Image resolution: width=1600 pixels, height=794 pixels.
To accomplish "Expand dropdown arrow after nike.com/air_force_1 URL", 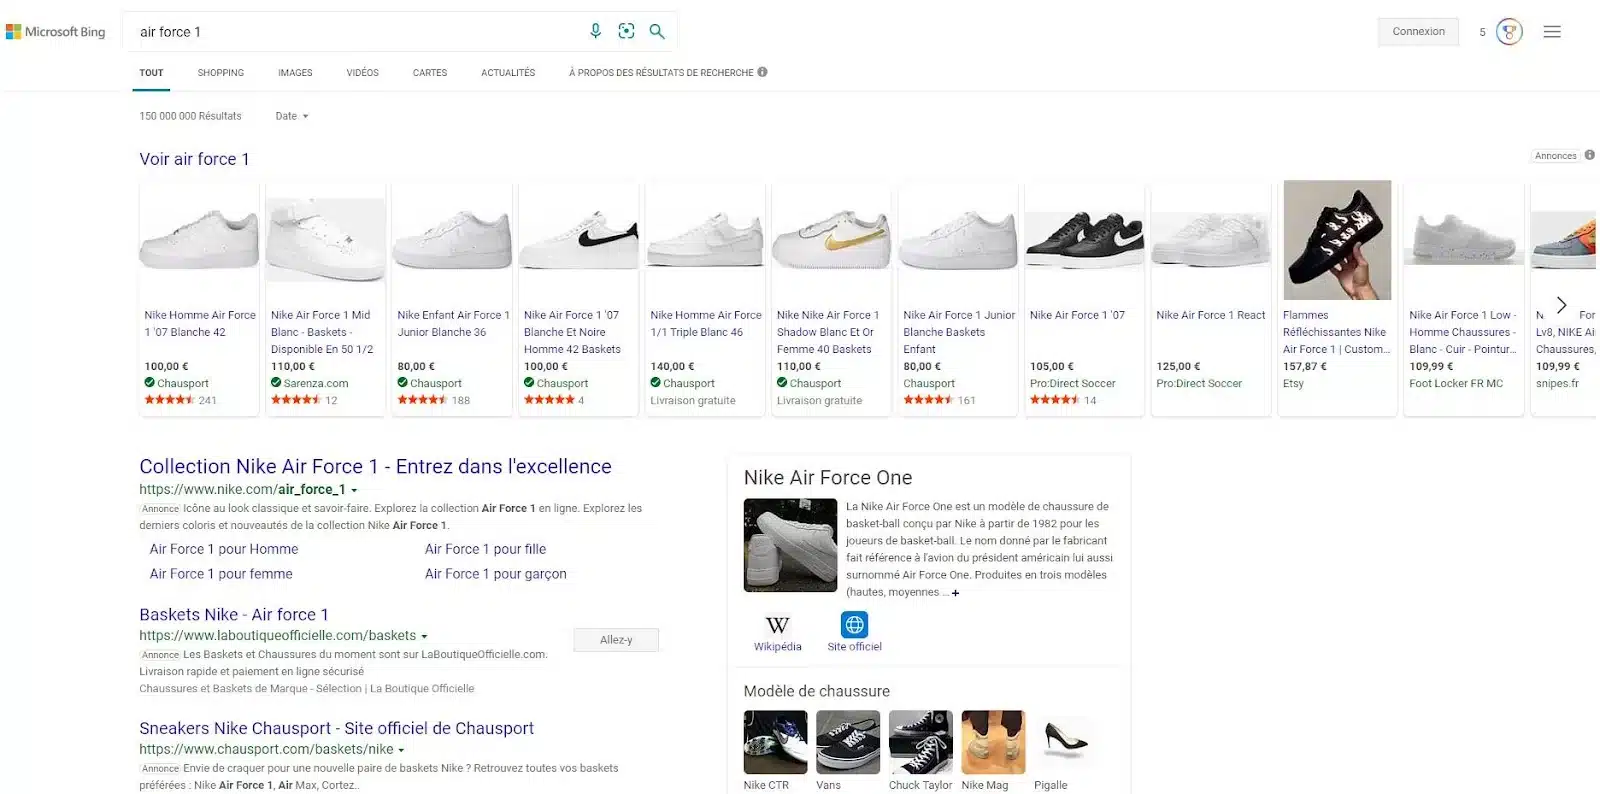I will (354, 490).
